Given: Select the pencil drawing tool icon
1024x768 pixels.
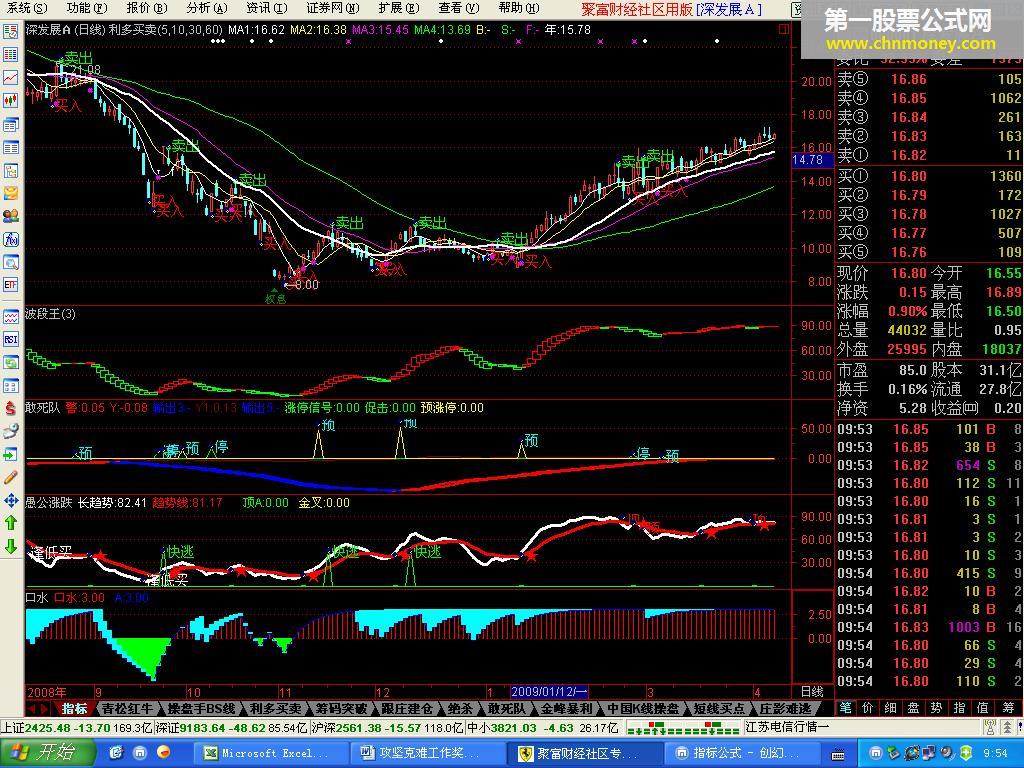Looking at the screenshot, I should [x=10, y=477].
